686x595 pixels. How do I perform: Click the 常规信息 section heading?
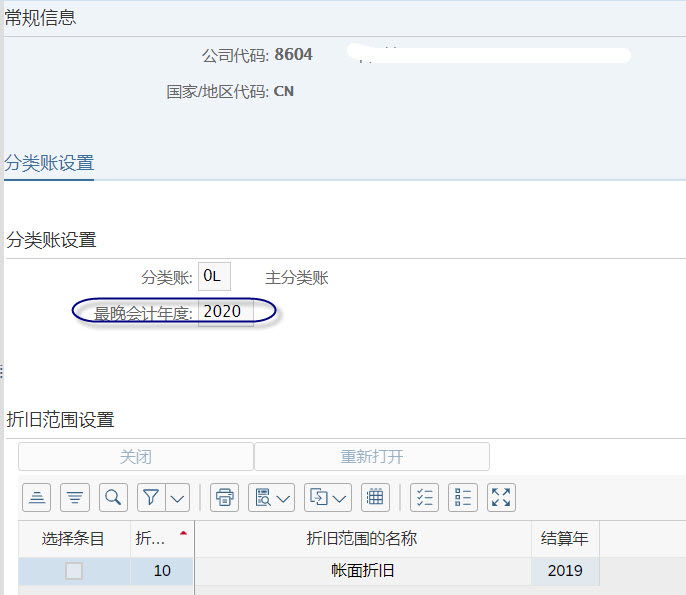click(40, 18)
